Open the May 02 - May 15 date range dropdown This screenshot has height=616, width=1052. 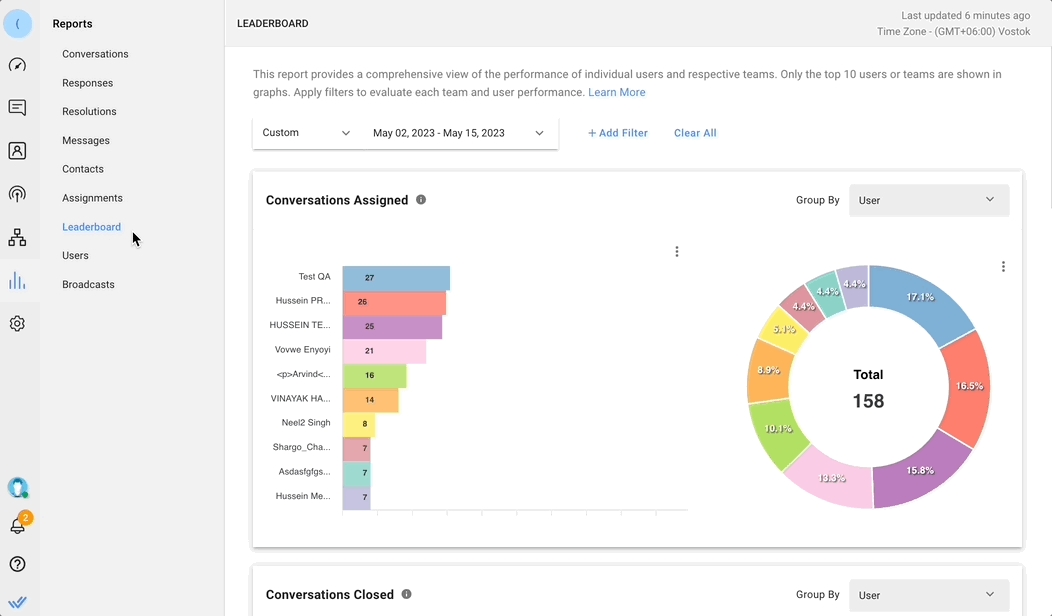458,133
